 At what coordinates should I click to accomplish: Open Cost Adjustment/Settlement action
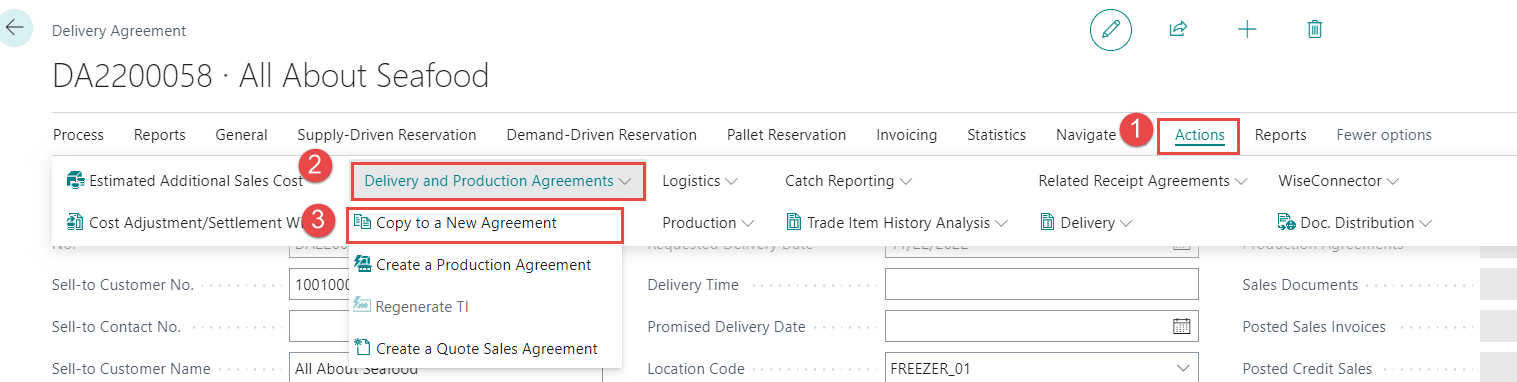pyautogui.click(x=184, y=223)
